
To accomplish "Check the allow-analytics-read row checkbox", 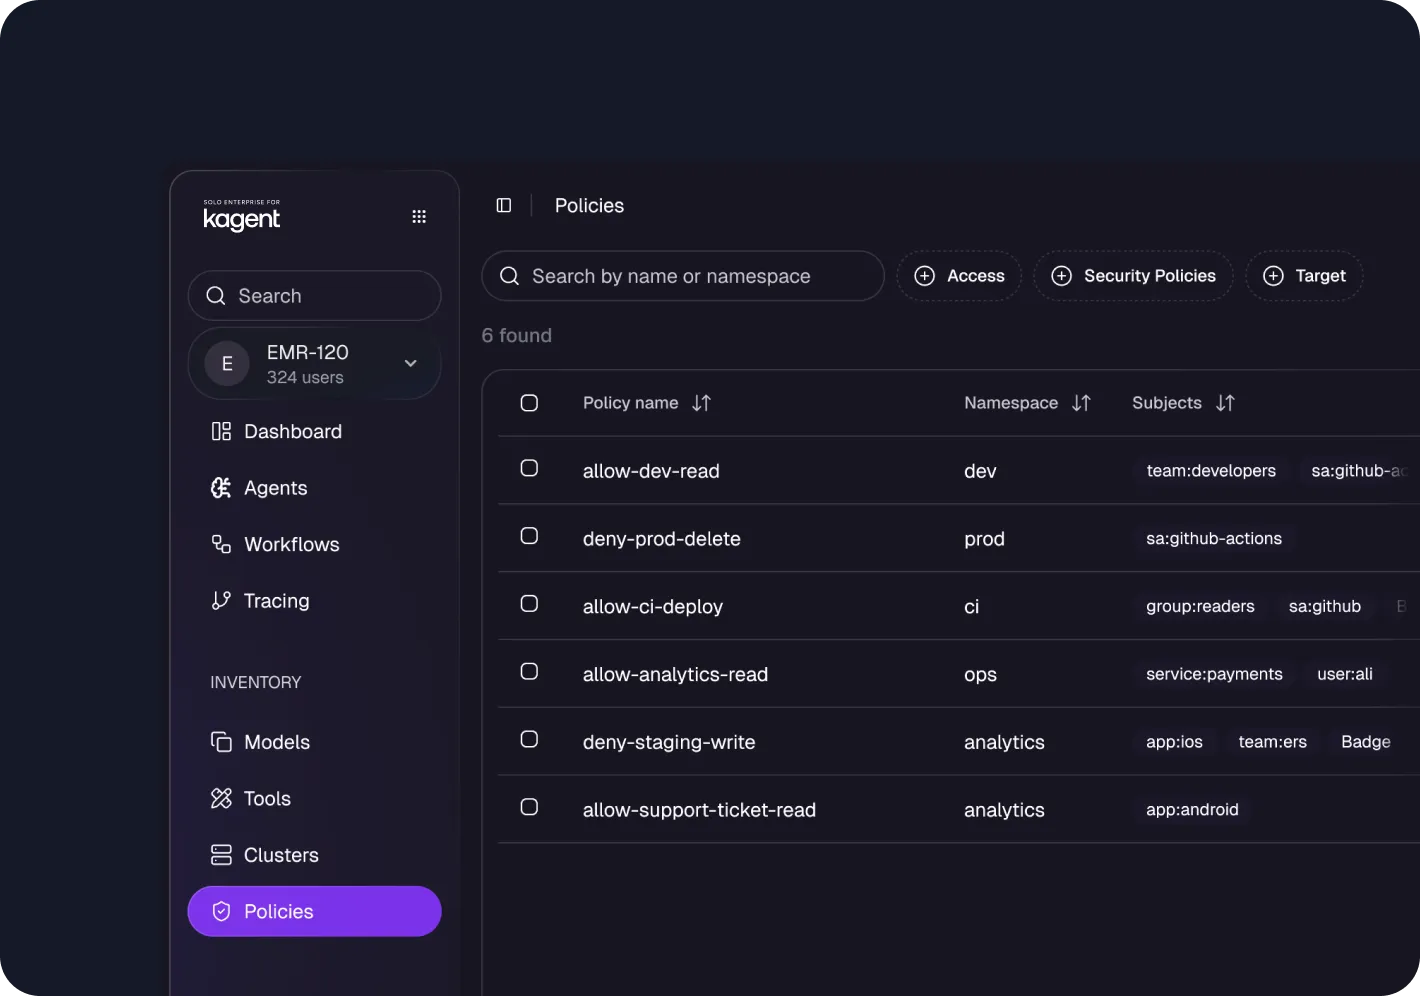I will (x=529, y=671).
